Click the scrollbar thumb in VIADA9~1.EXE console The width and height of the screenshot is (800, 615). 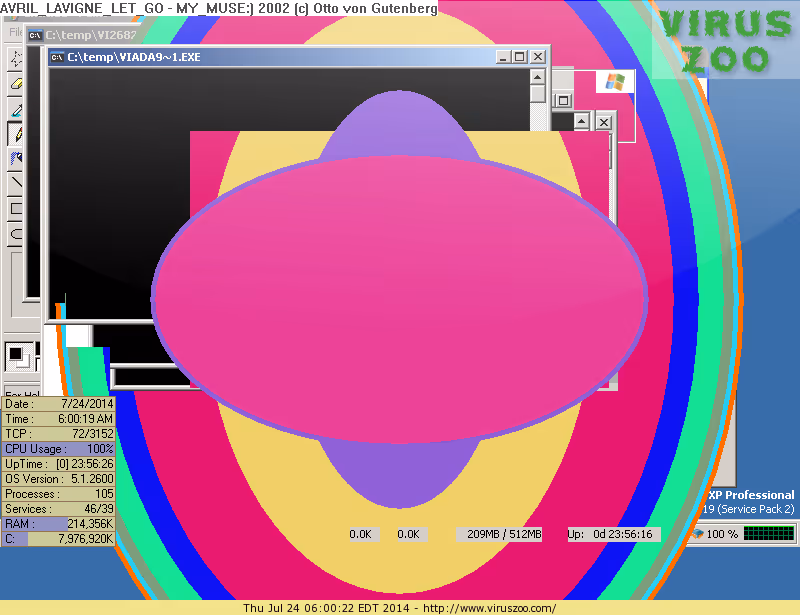point(537,94)
